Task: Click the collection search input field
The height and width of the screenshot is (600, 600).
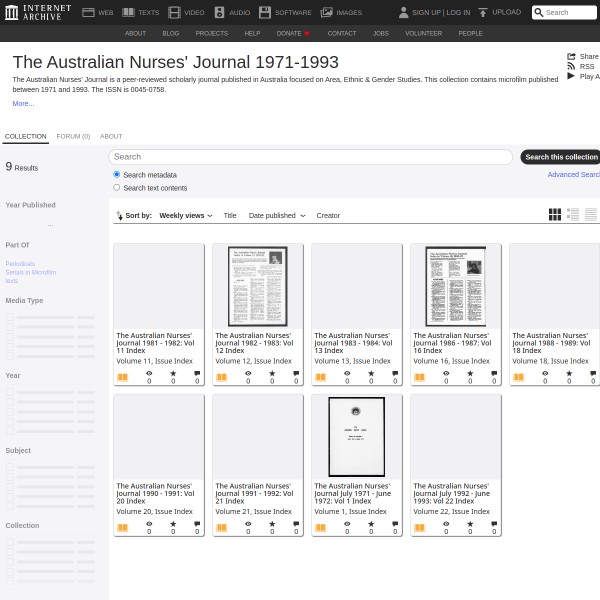Action: coord(310,157)
